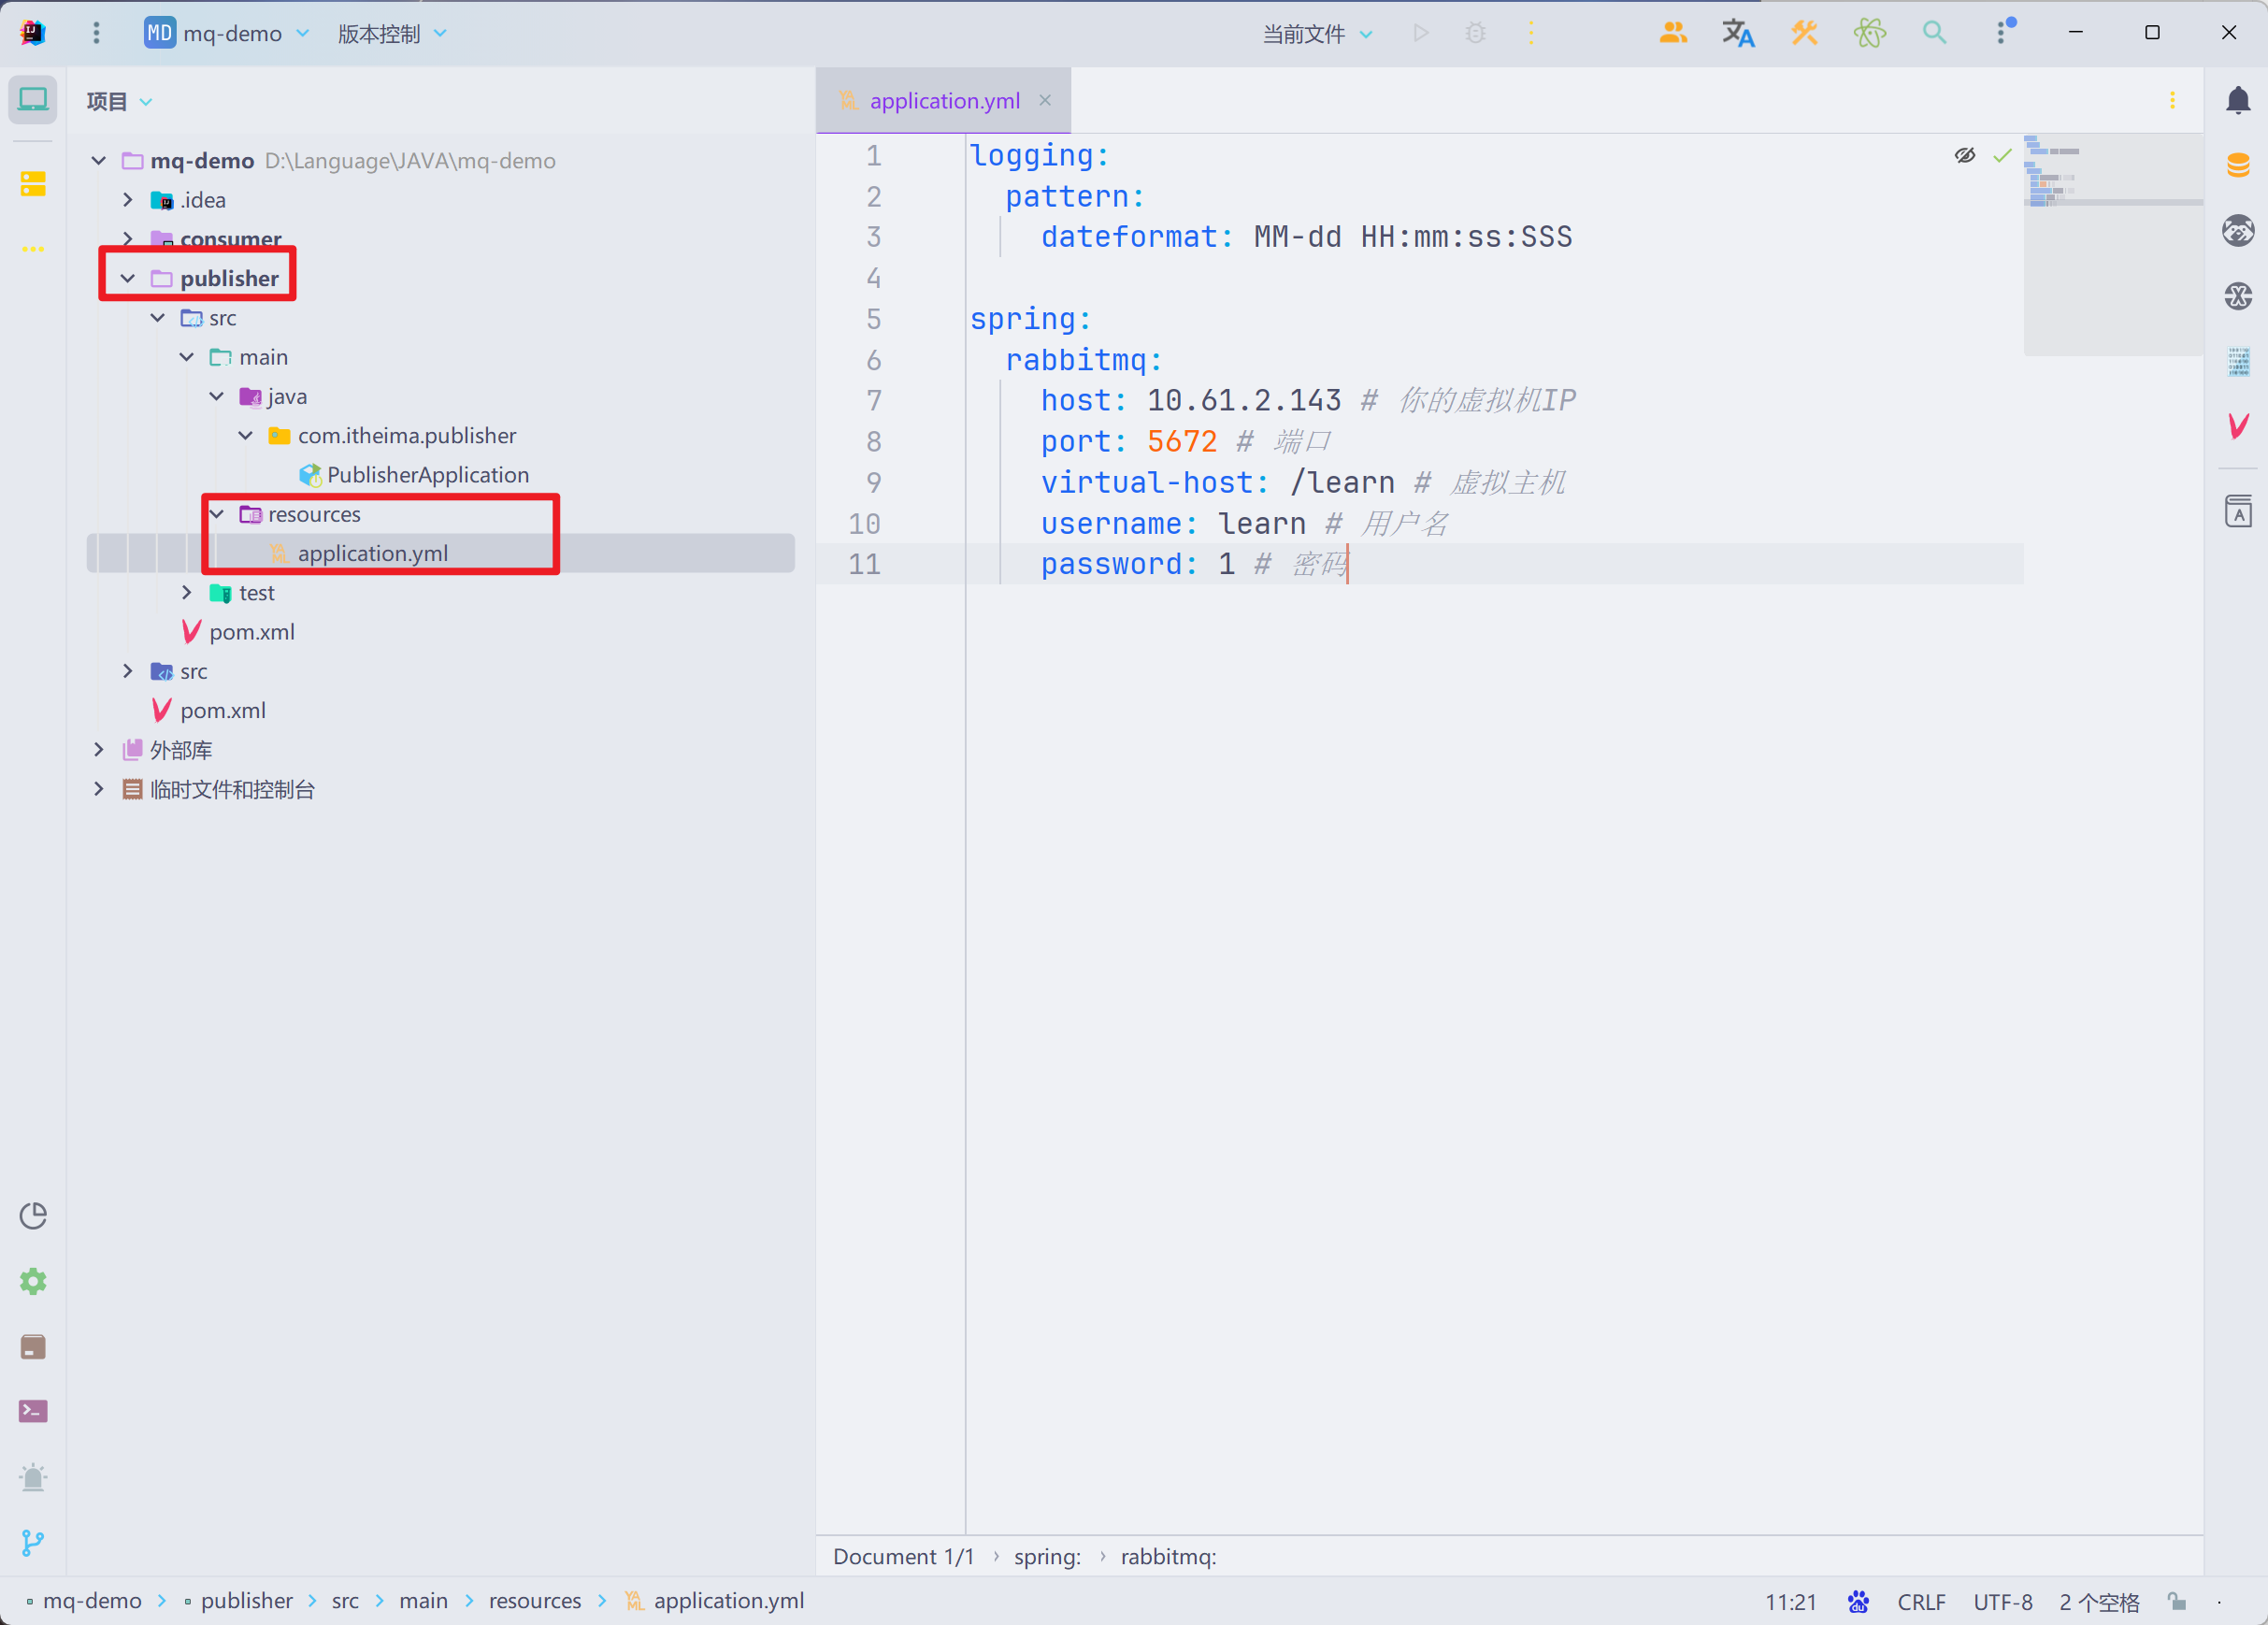This screenshot has width=2268, height=1625.
Task: Switch to the application.yml editor tab
Action: click(x=943, y=100)
